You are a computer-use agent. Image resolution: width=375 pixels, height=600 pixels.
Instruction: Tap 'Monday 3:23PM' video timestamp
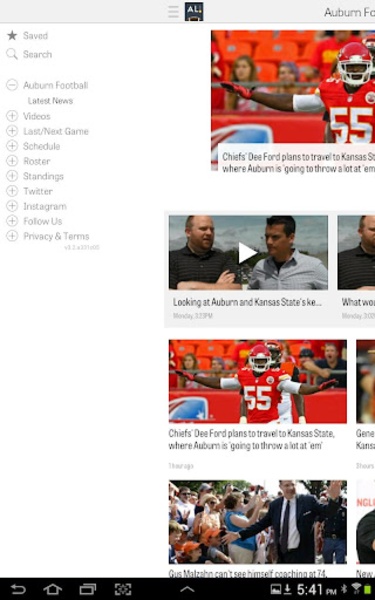[192, 316]
